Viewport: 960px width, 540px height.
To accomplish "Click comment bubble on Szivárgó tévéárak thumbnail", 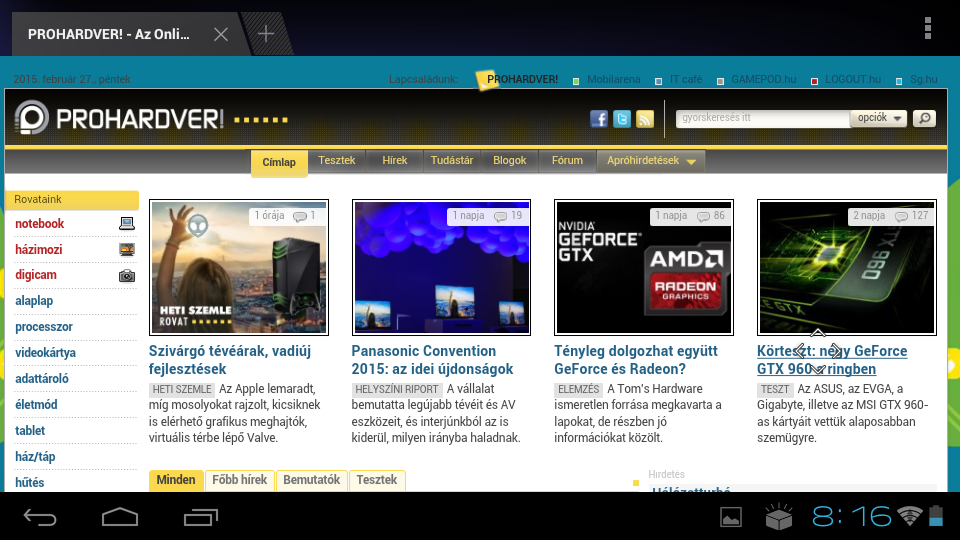I will 300,216.
